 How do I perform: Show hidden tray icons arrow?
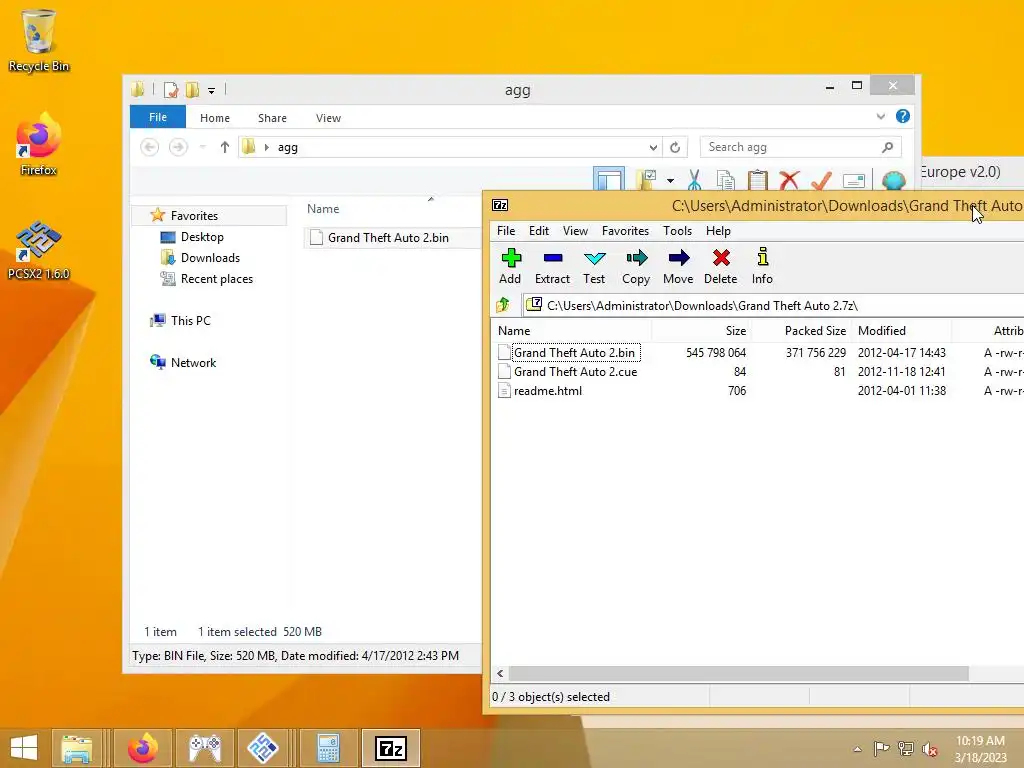[857, 749]
